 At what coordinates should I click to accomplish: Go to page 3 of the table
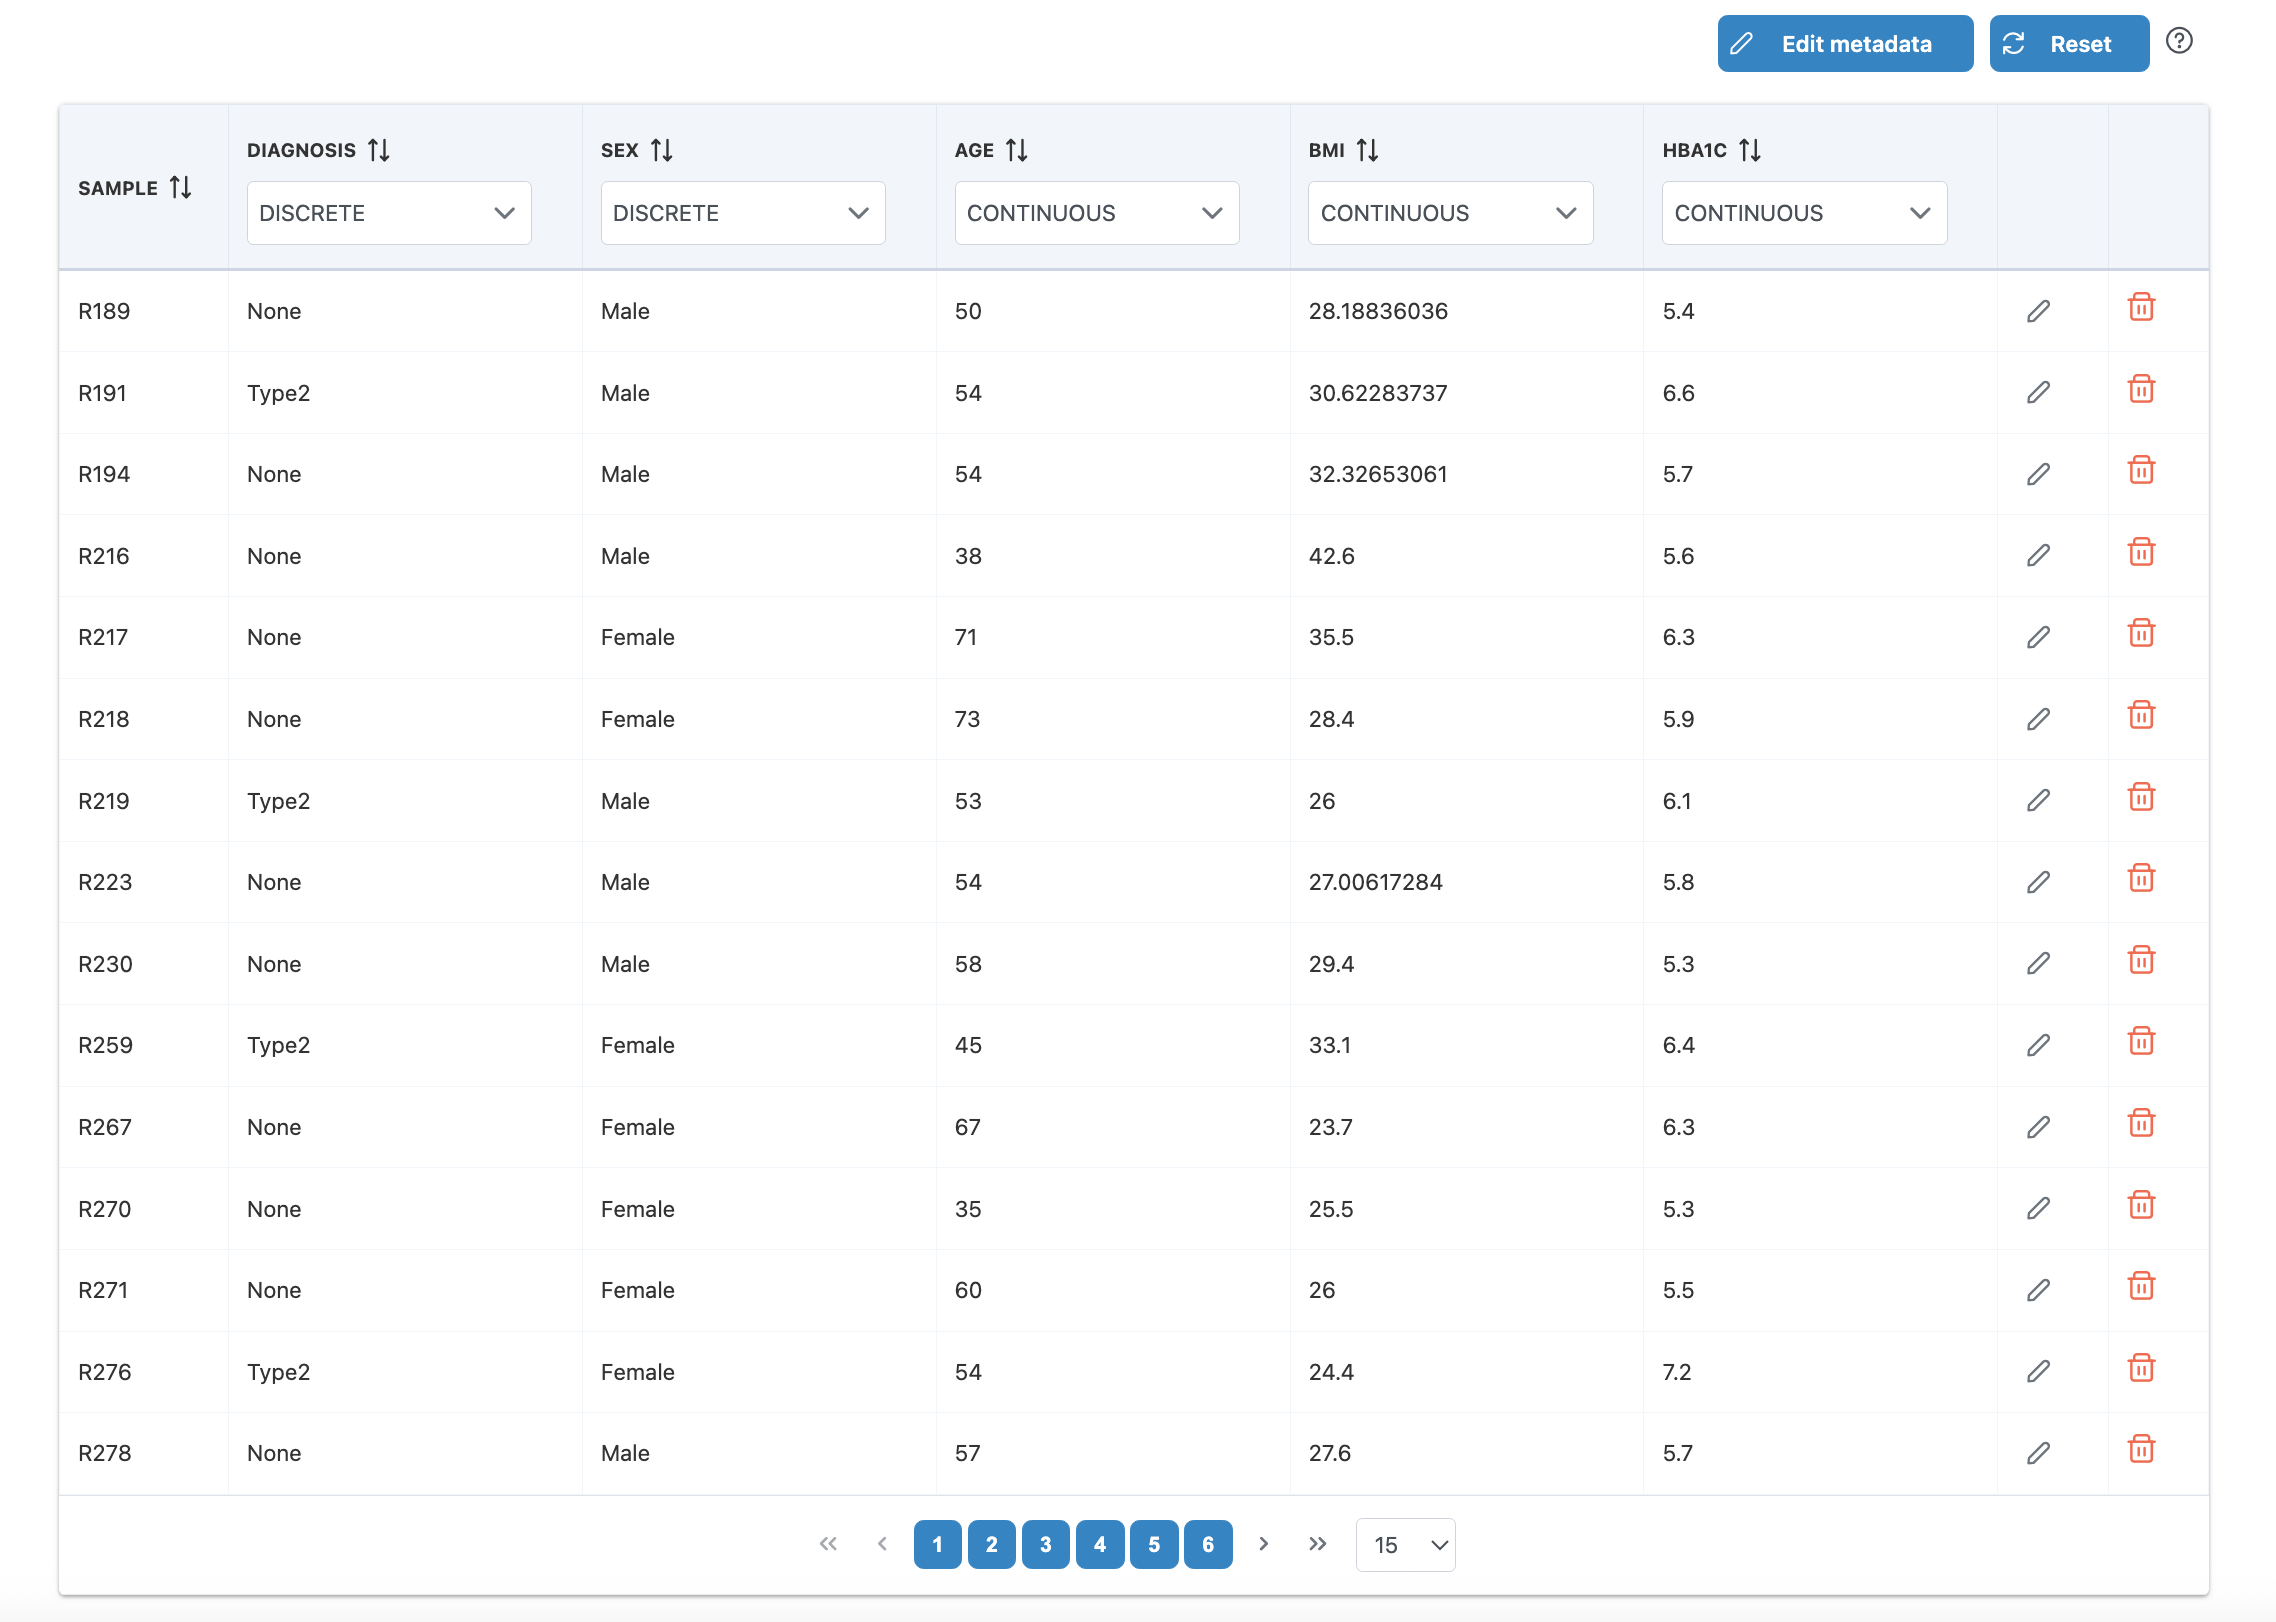tap(1045, 1545)
